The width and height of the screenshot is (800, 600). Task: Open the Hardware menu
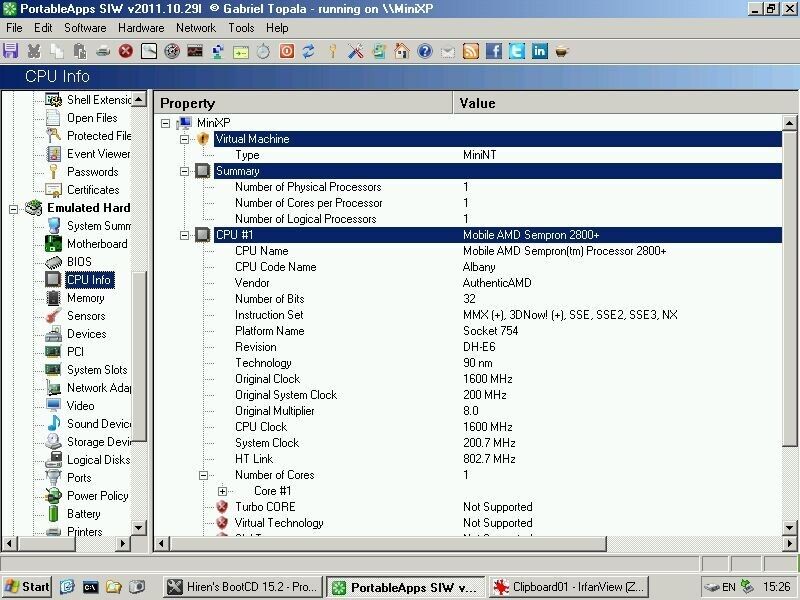click(141, 28)
